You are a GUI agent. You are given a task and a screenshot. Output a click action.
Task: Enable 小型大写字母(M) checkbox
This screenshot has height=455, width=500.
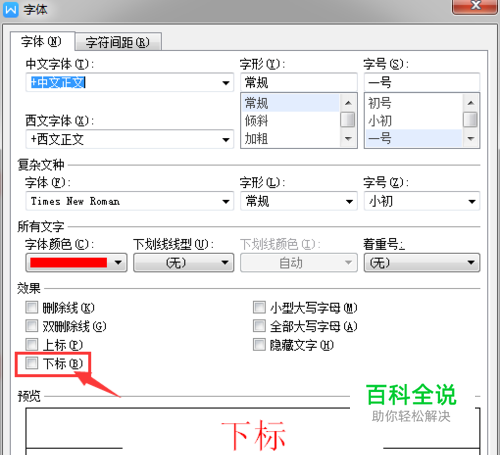pos(259,307)
